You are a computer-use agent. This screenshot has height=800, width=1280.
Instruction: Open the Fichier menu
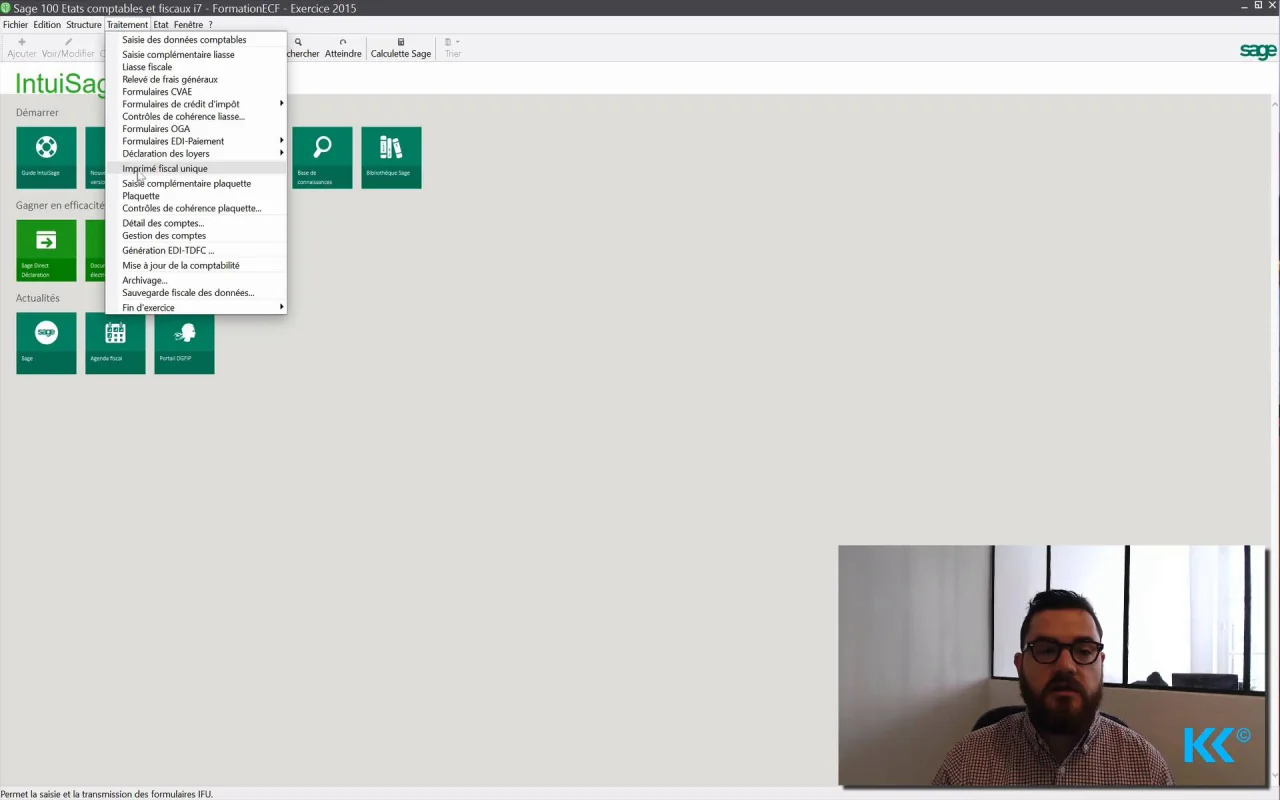[15, 25]
